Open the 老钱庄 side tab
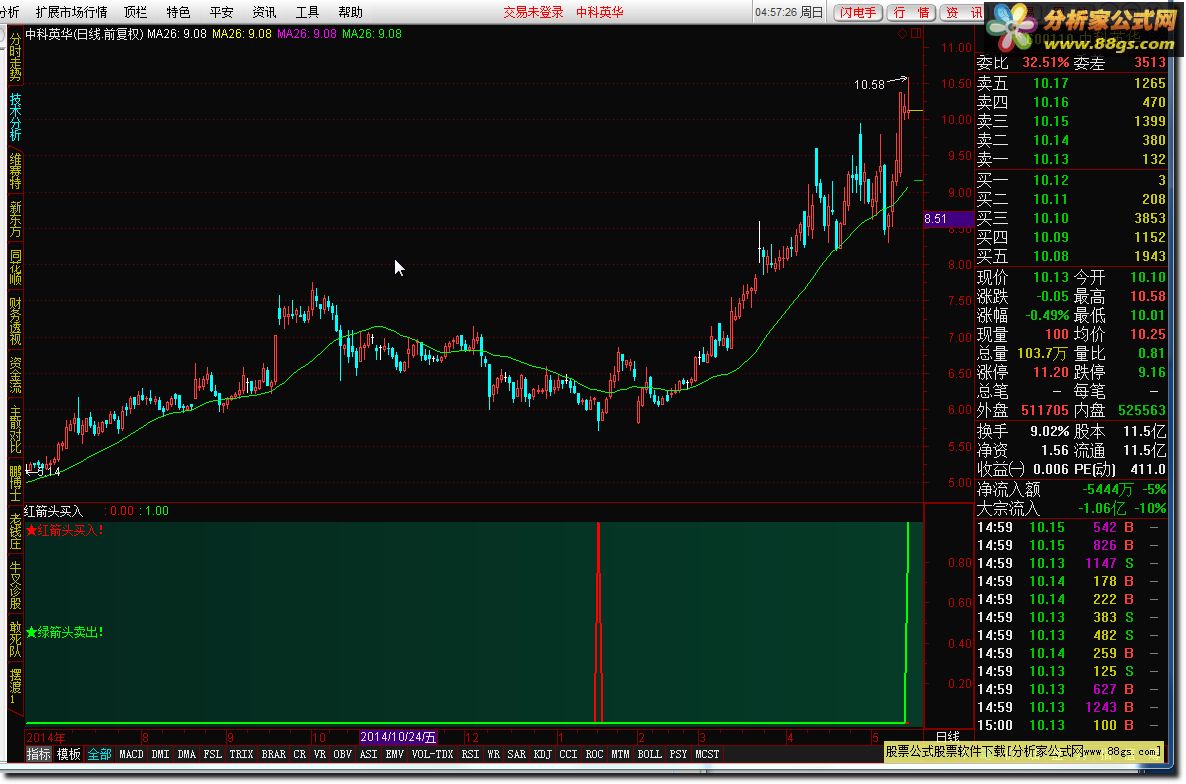Viewport: 1186px width, 784px height. pos(15,531)
